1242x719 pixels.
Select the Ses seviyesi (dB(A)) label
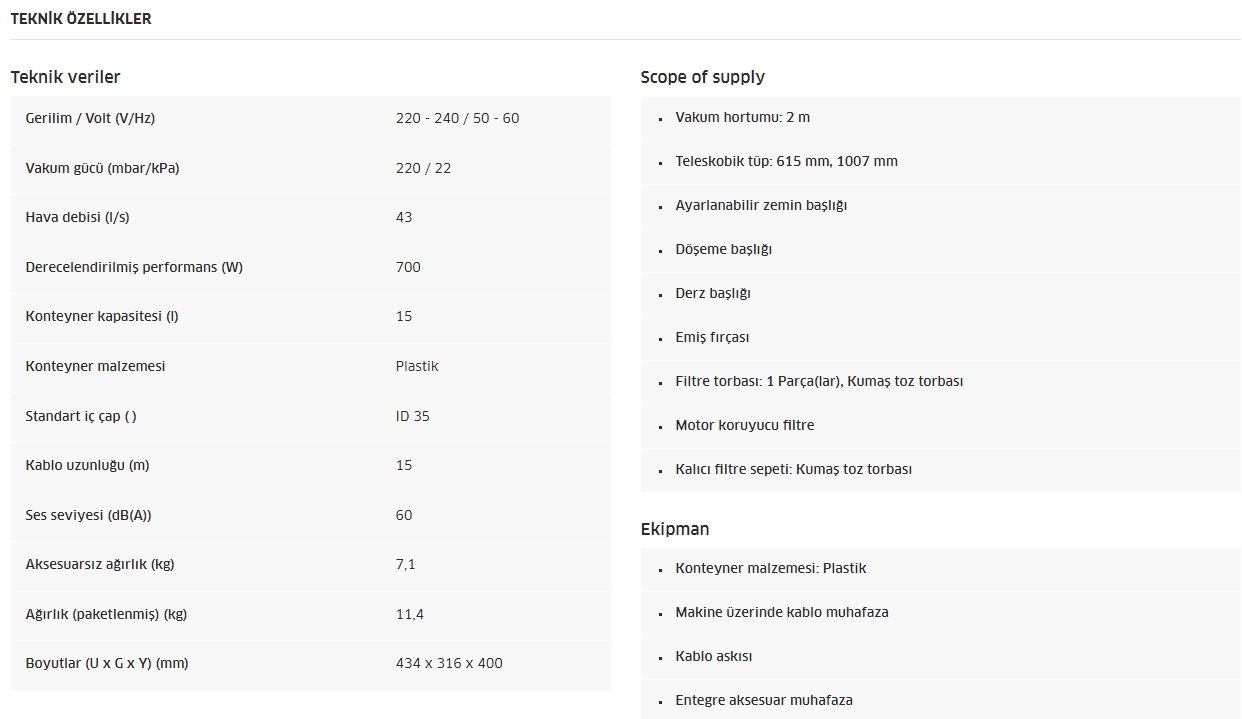pos(88,515)
